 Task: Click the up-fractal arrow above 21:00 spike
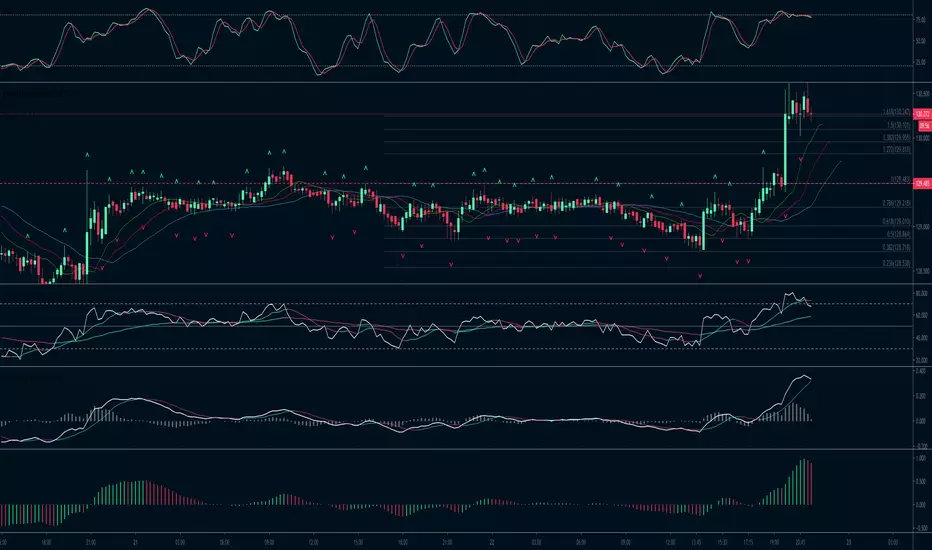(87, 155)
